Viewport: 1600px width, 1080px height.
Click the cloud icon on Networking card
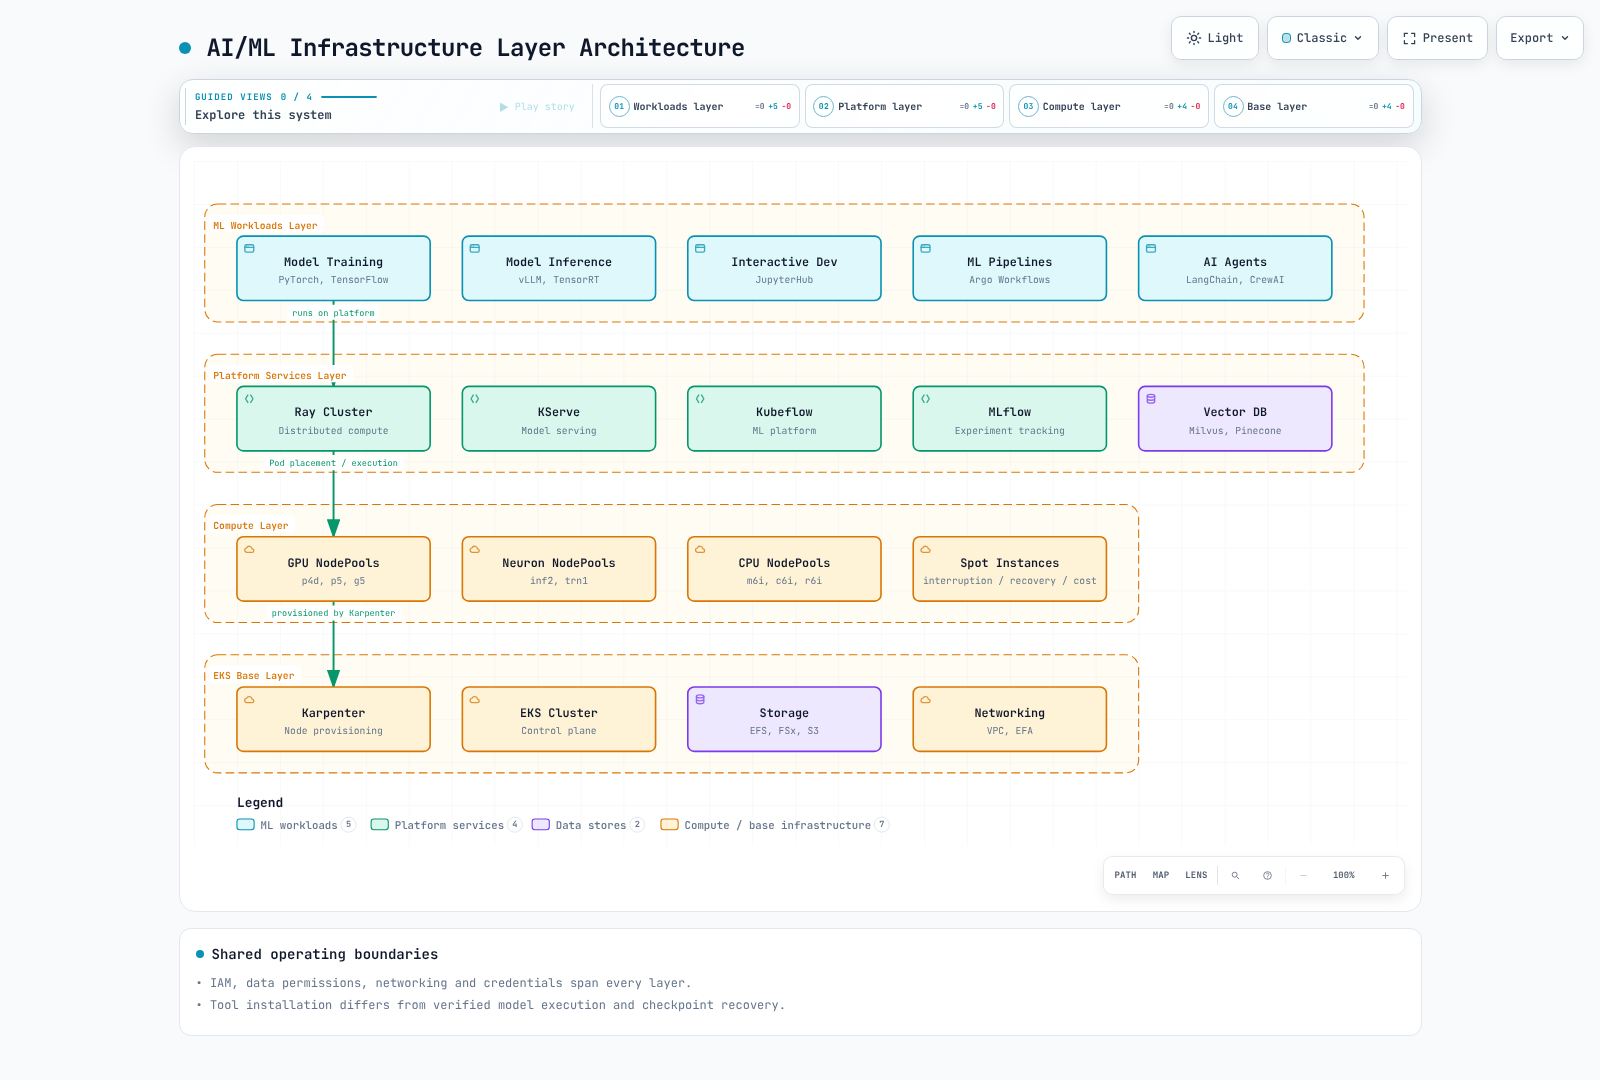[926, 699]
